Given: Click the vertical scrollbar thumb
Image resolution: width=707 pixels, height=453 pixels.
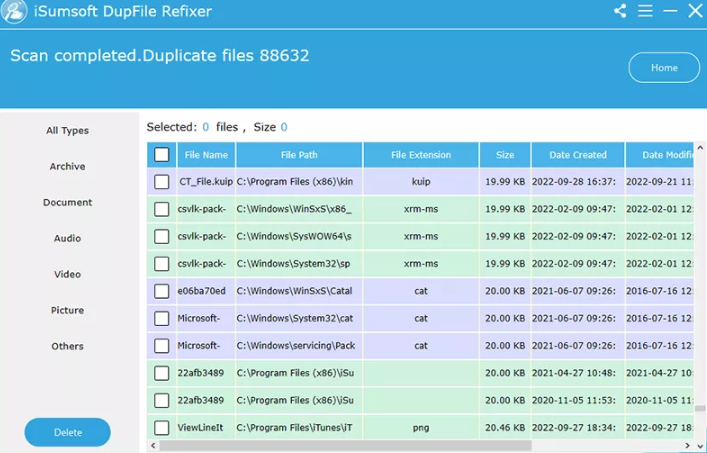Looking at the screenshot, I should (700, 408).
